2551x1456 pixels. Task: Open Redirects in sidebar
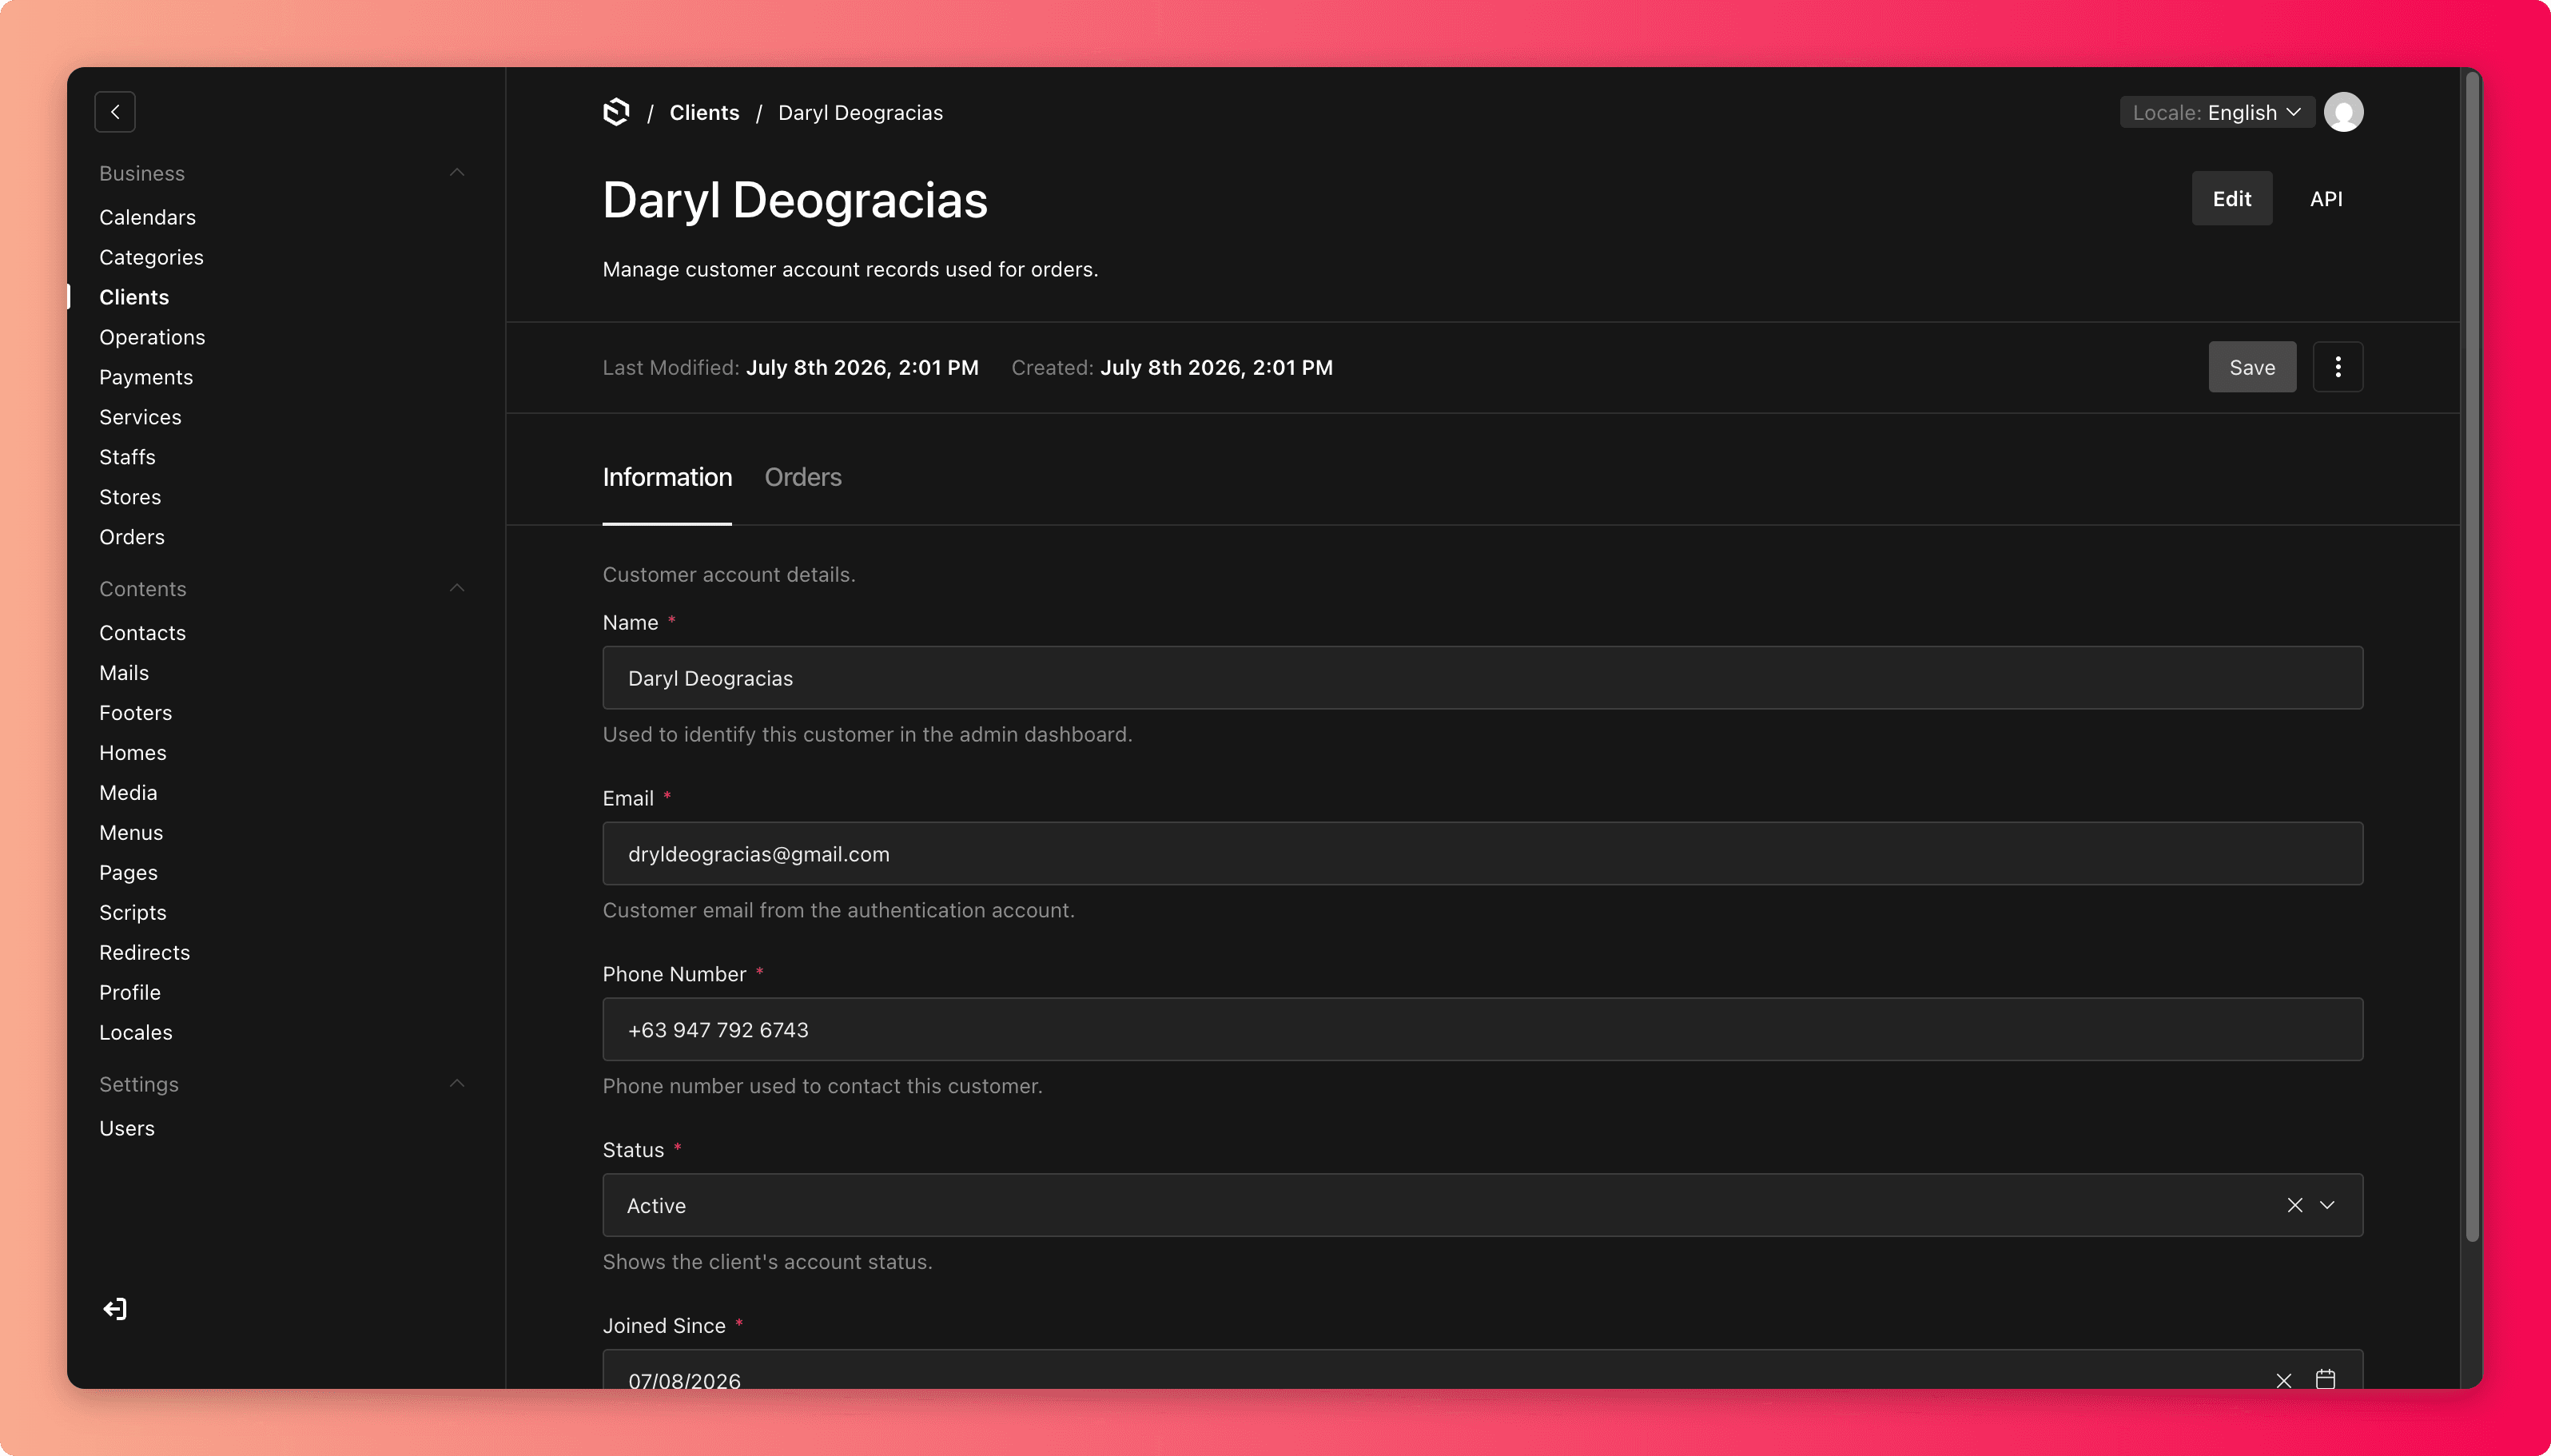(x=144, y=953)
